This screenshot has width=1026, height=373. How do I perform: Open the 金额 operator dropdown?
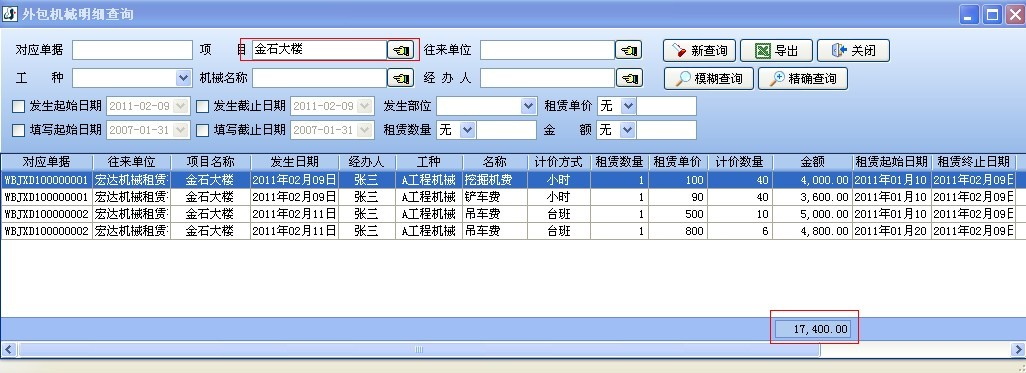coord(628,130)
